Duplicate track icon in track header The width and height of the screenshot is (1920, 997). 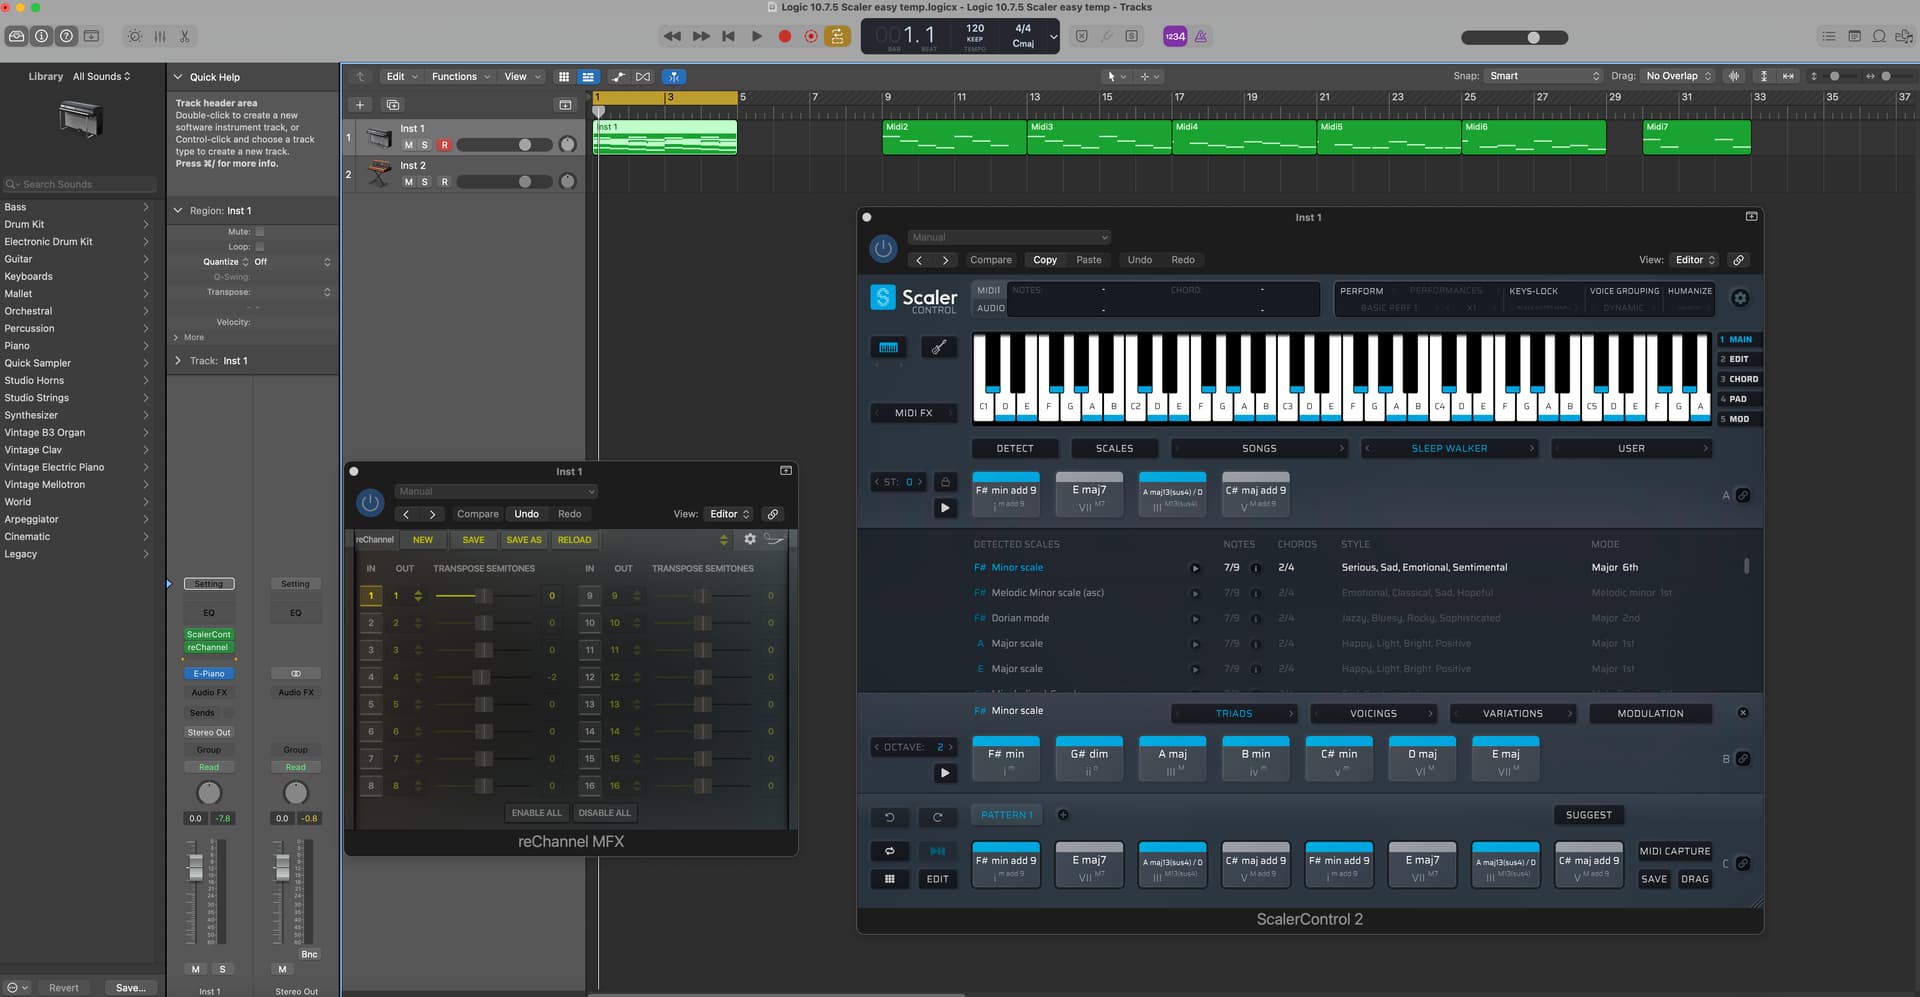point(393,104)
